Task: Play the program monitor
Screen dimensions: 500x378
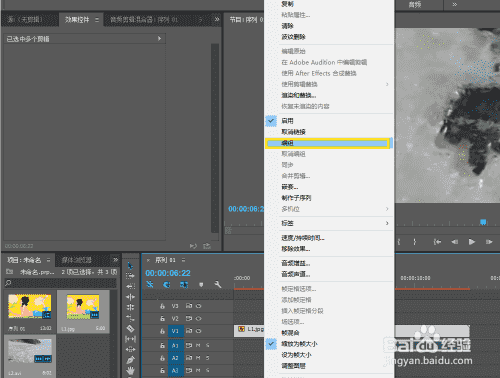Action: pyautogui.click(x=471, y=242)
